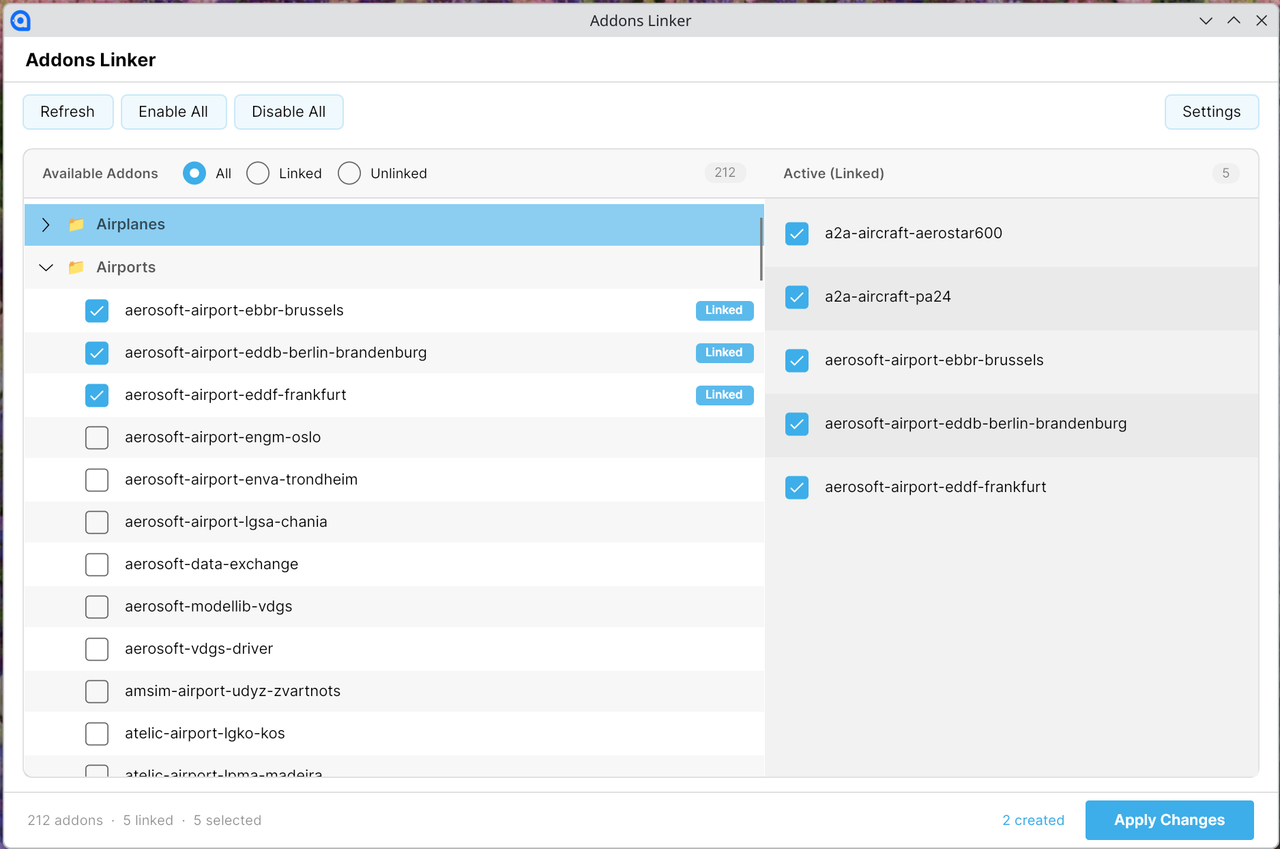The width and height of the screenshot is (1280, 849).
Task: Uncheck a2a-aircraft-aerostar600 in the Active list
Action: click(797, 233)
